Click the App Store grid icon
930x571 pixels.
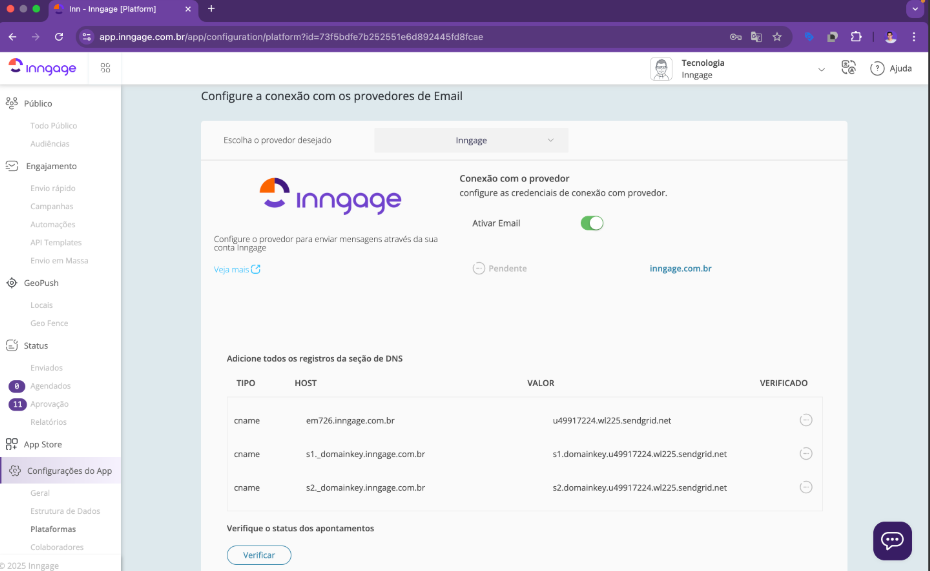coord(11,444)
